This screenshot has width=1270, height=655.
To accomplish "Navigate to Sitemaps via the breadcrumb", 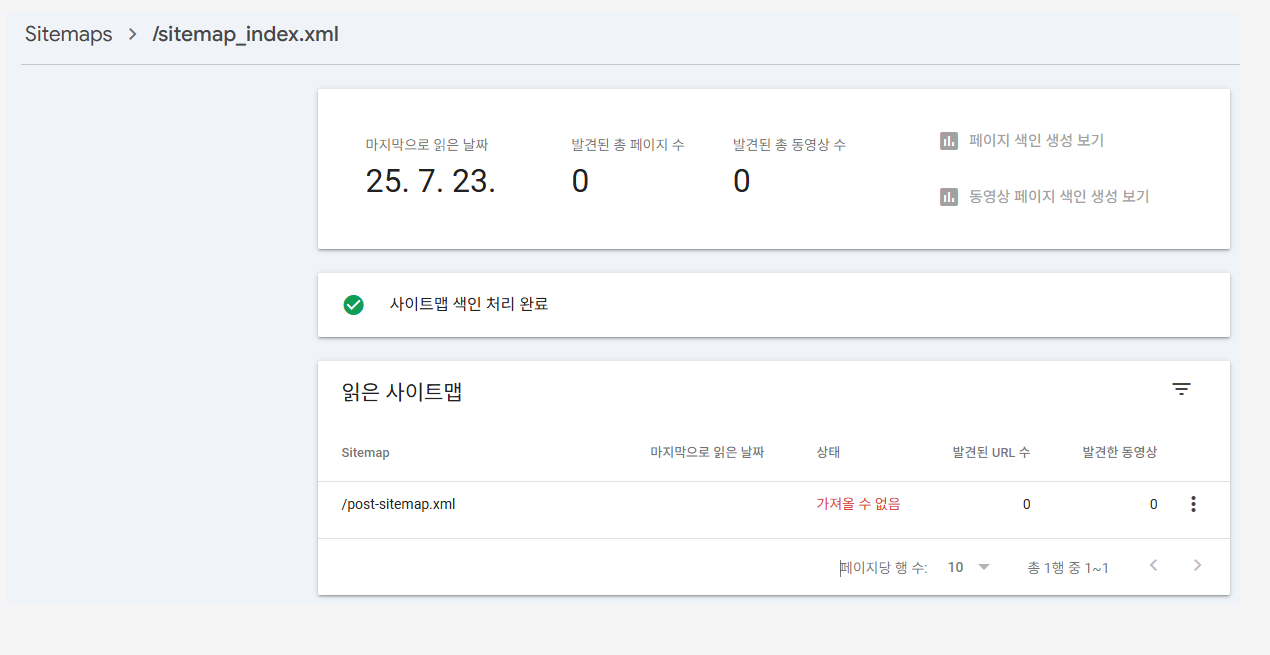I will (x=68, y=34).
